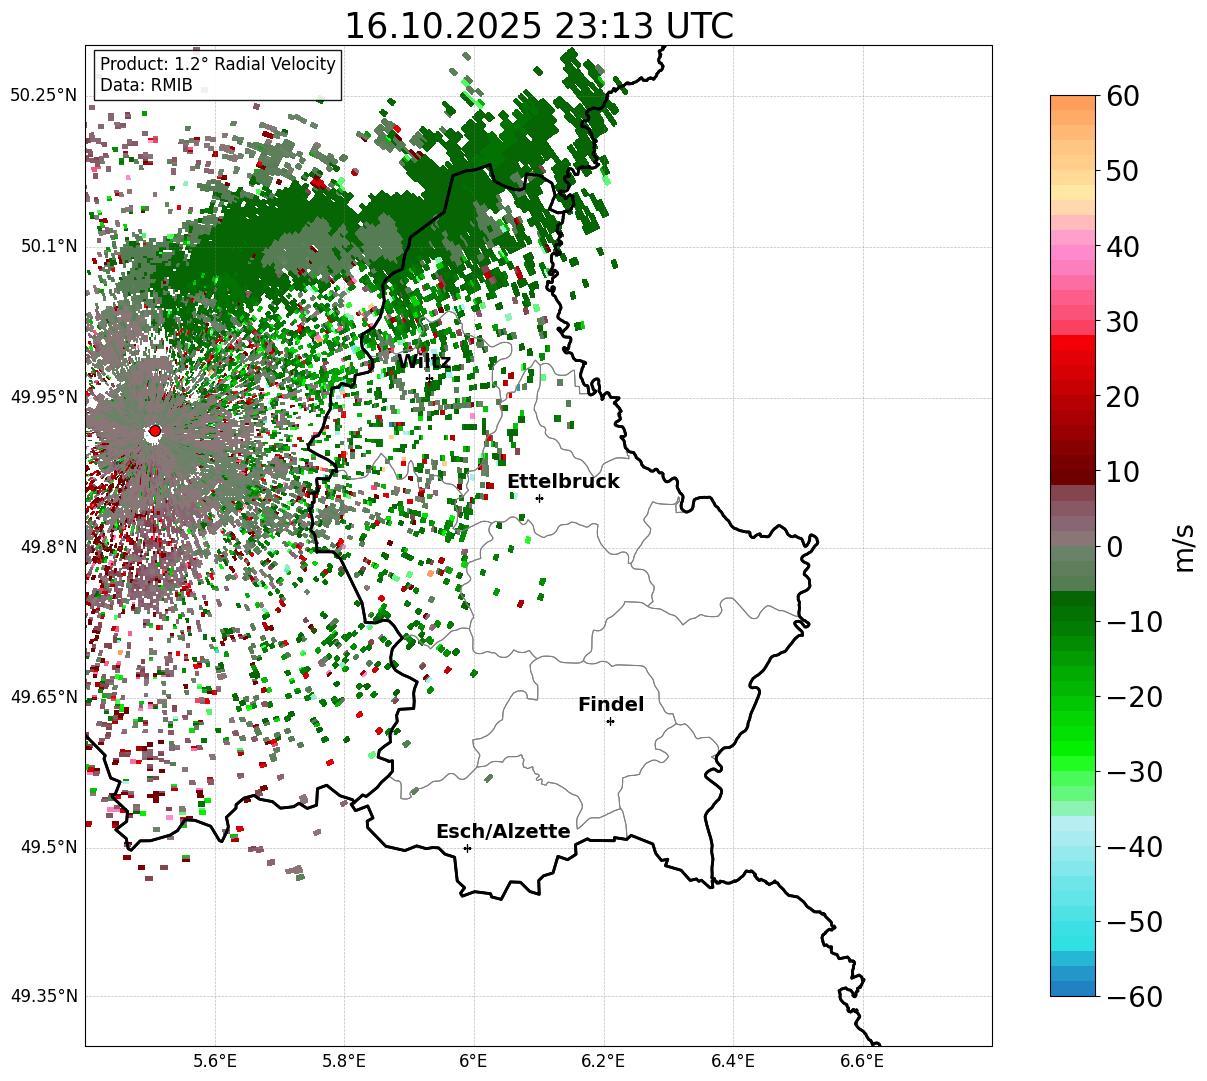This screenshot has height=1081, width=1207.
Task: Click the longitude label 6°E
Action: point(474,1062)
